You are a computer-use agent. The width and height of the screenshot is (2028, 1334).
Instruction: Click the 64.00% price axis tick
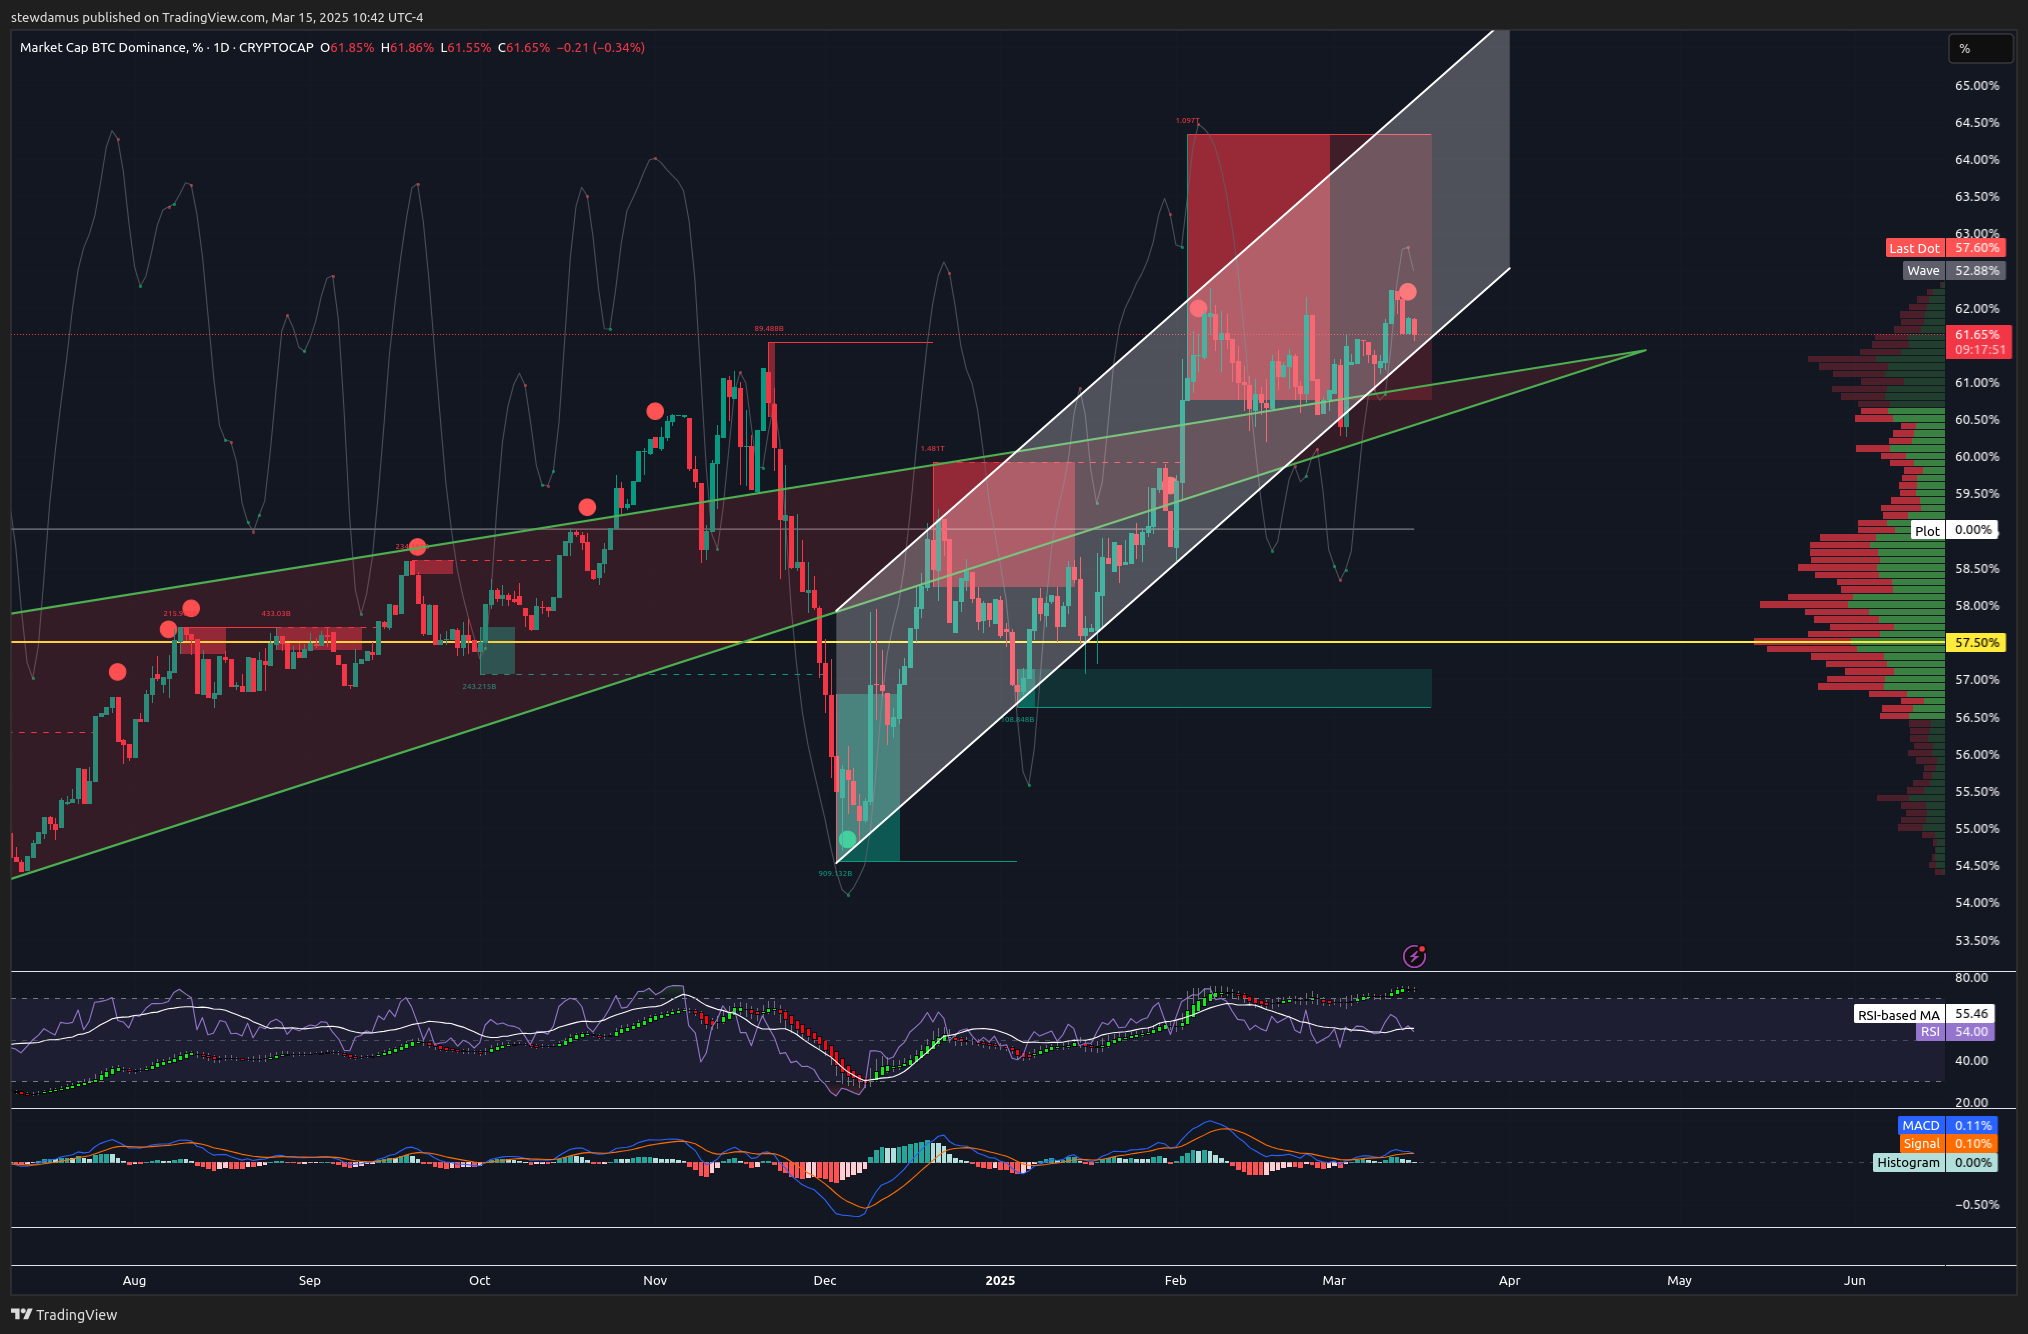tap(1977, 159)
